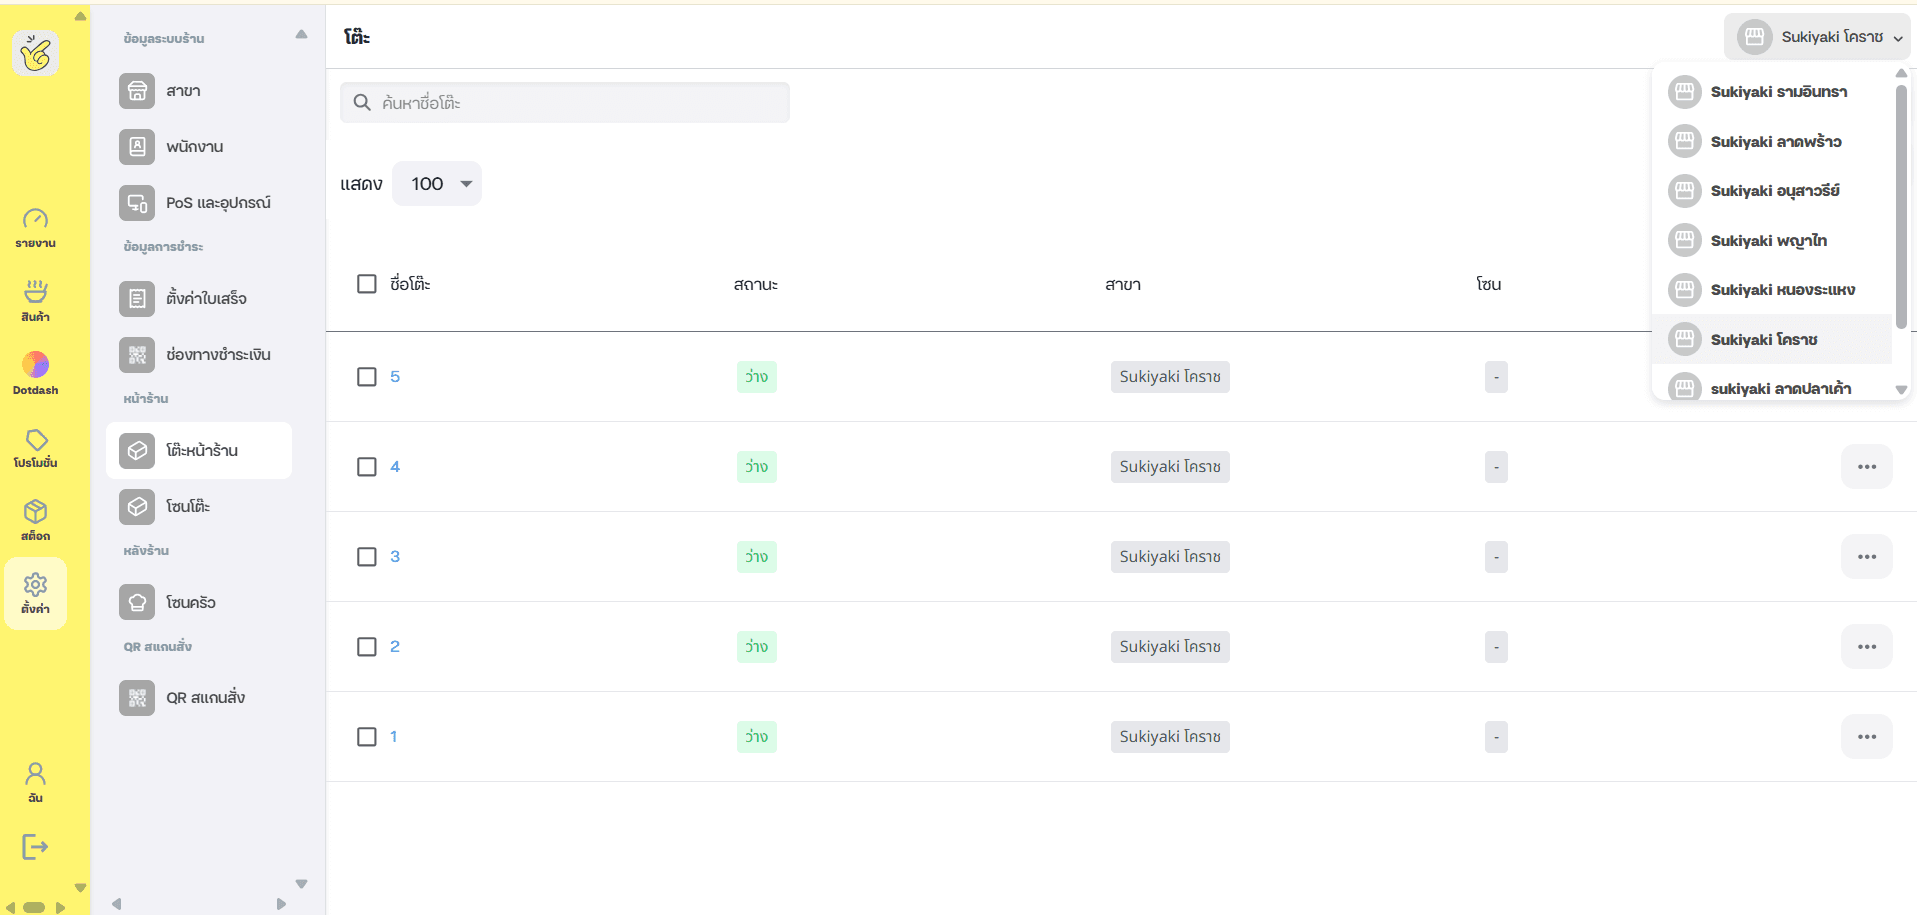Open the ตั้งค่า settings section
1917x915 pixels.
click(x=35, y=594)
